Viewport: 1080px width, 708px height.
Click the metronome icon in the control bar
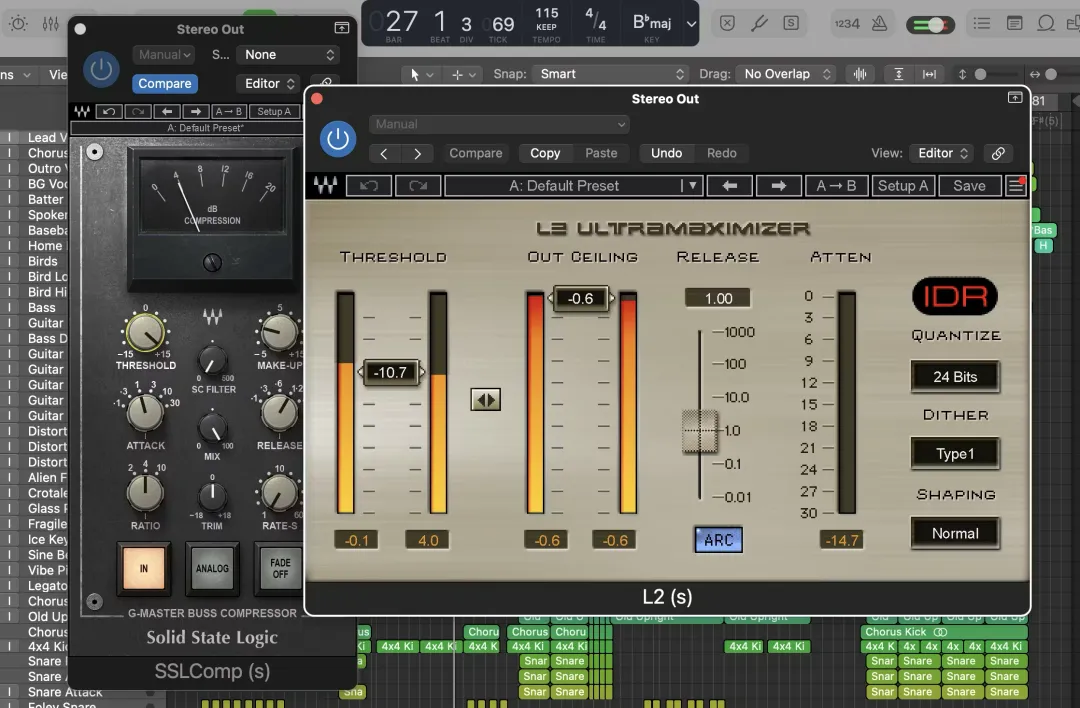(x=880, y=23)
